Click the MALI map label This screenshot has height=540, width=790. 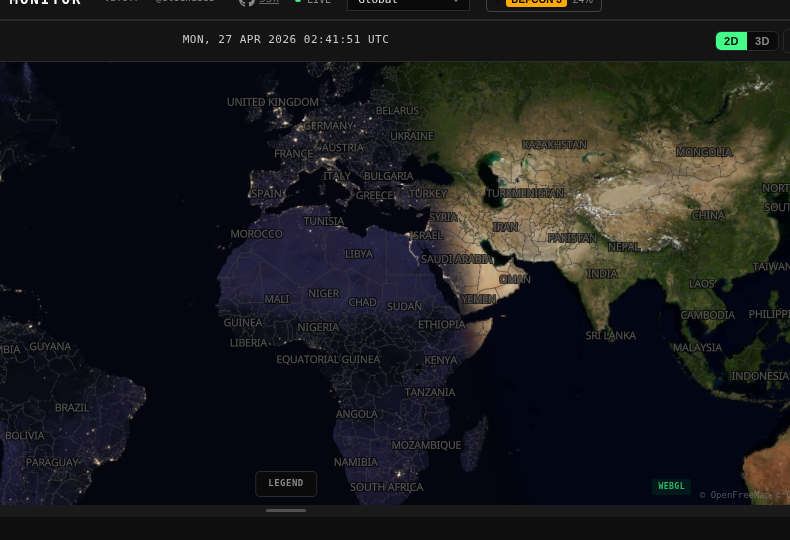[x=277, y=299]
